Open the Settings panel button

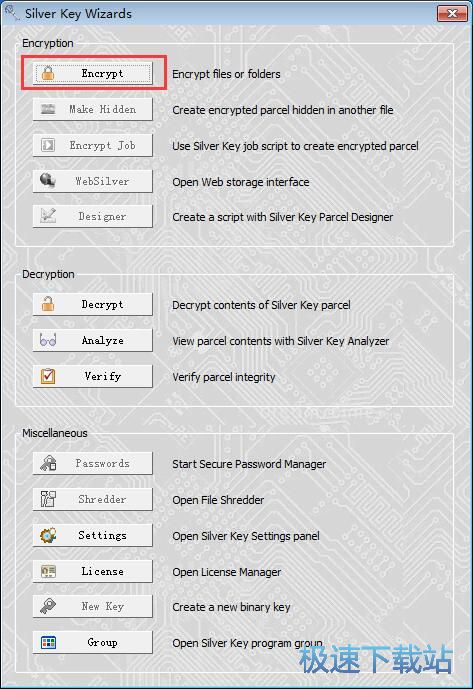pos(93,535)
